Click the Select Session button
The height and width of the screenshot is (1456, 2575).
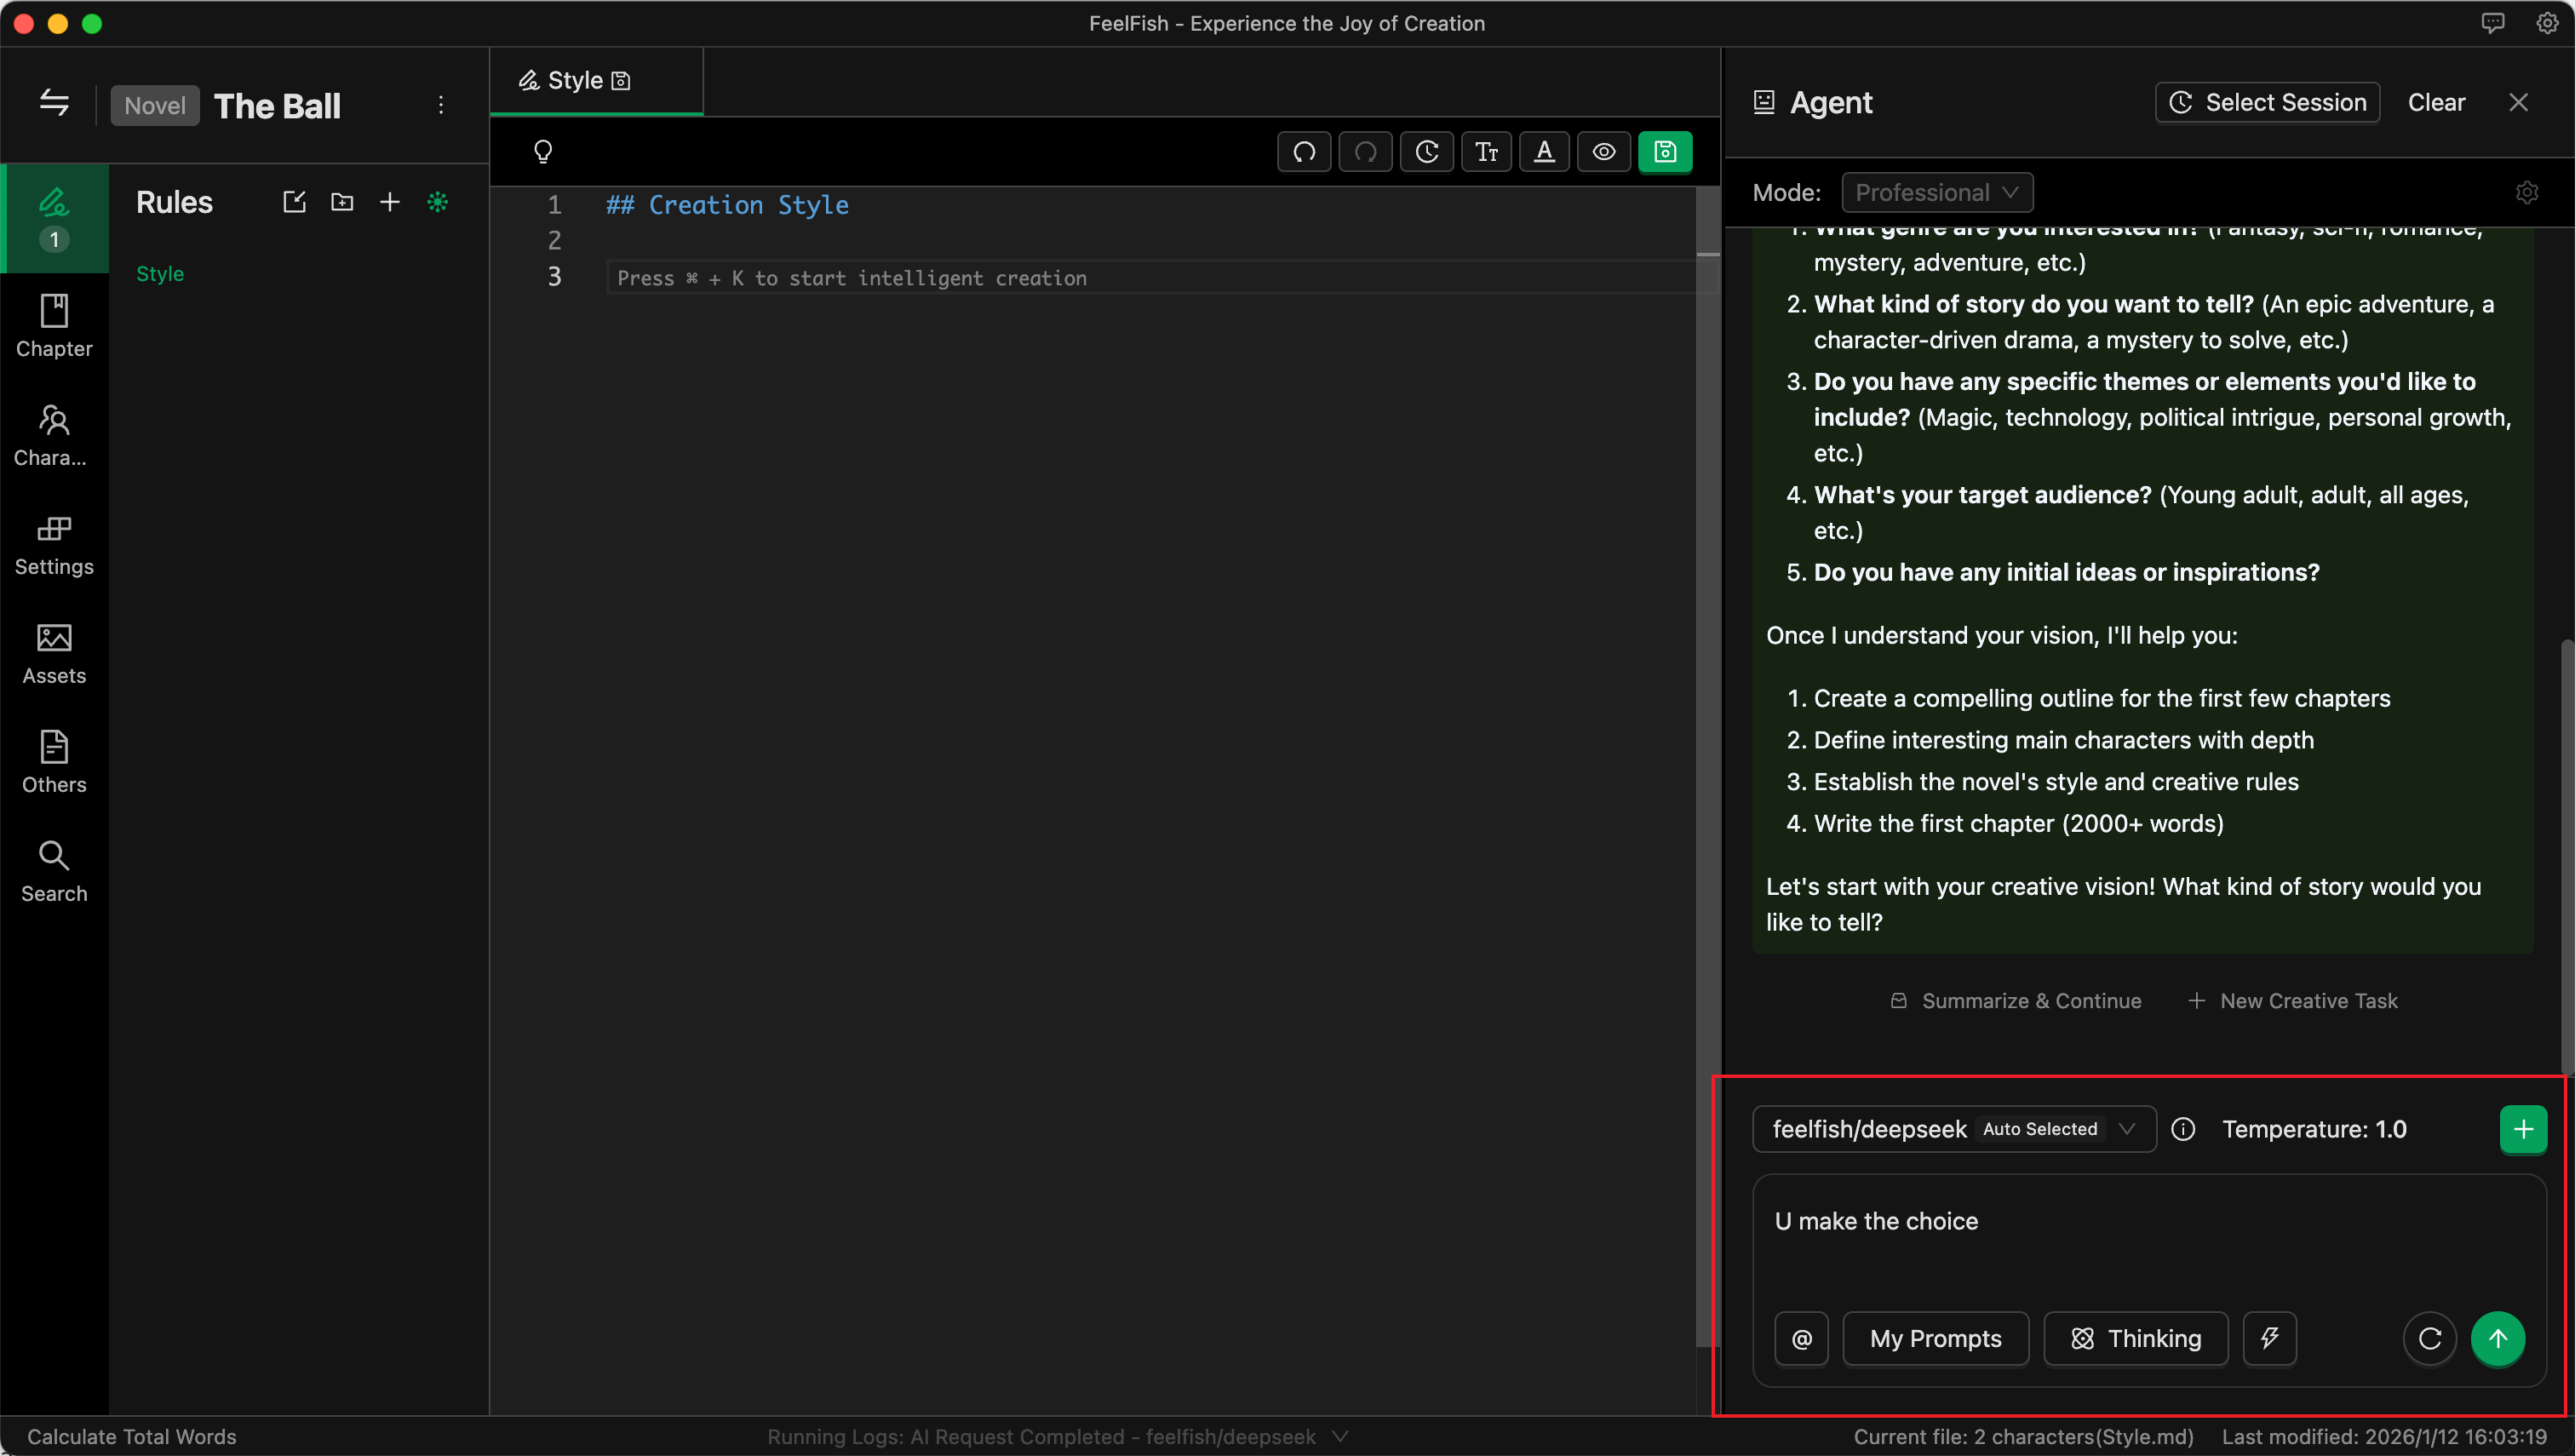(x=2266, y=102)
